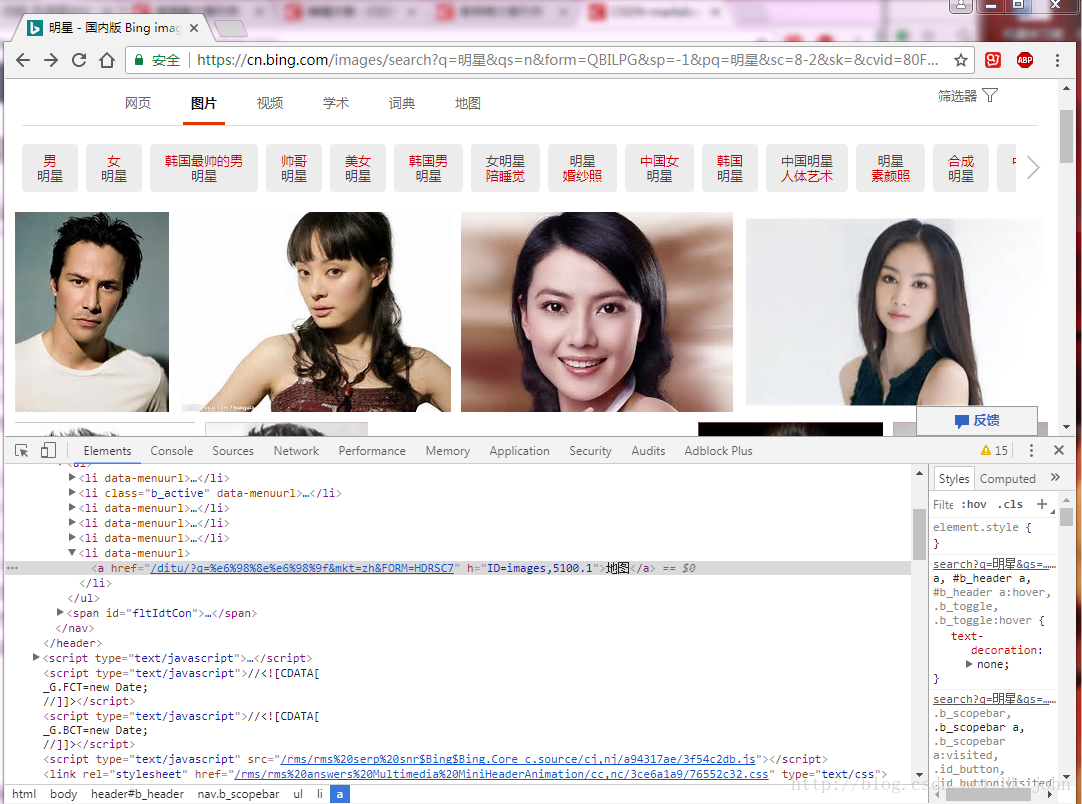Screen dimensions: 1082x804
Task: Expand the text-decoration none property triangle
Action: pyautogui.click(x=969, y=664)
